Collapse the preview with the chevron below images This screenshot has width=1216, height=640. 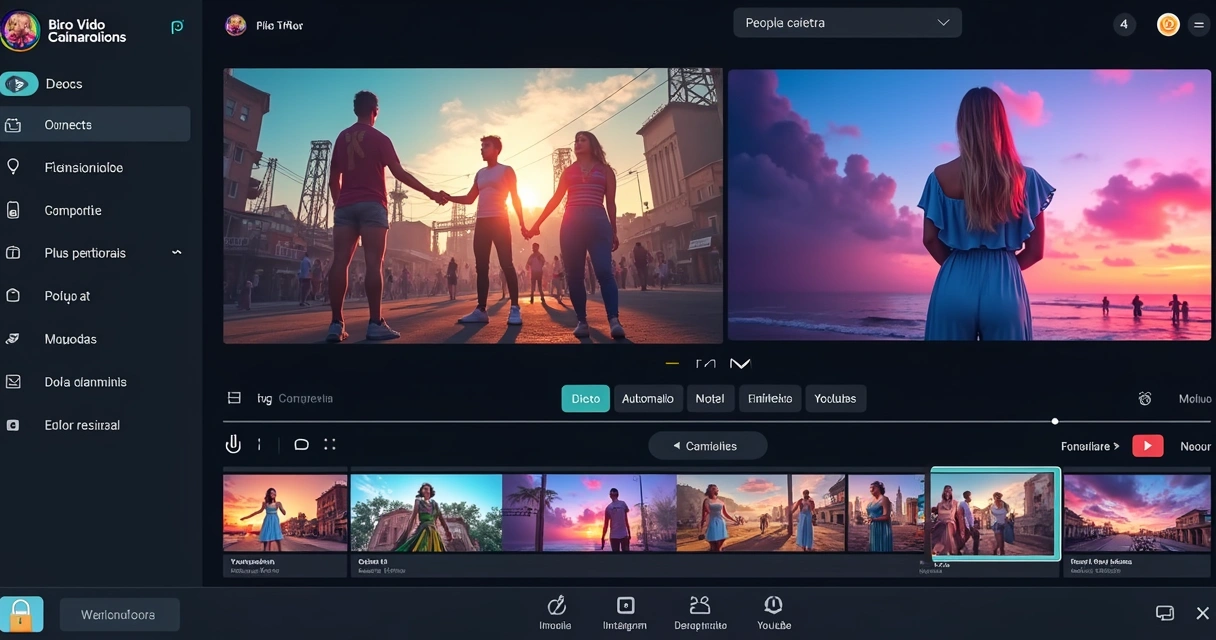[740, 363]
